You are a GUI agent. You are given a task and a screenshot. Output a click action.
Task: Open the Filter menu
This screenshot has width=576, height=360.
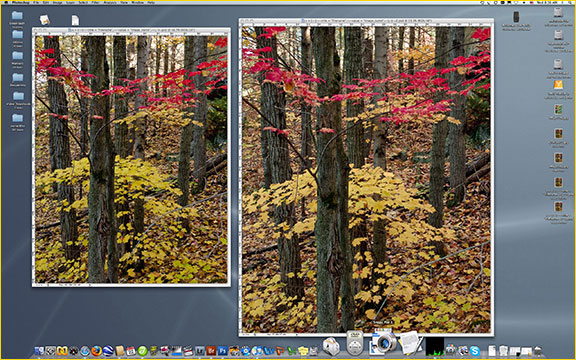pyautogui.click(x=95, y=3)
